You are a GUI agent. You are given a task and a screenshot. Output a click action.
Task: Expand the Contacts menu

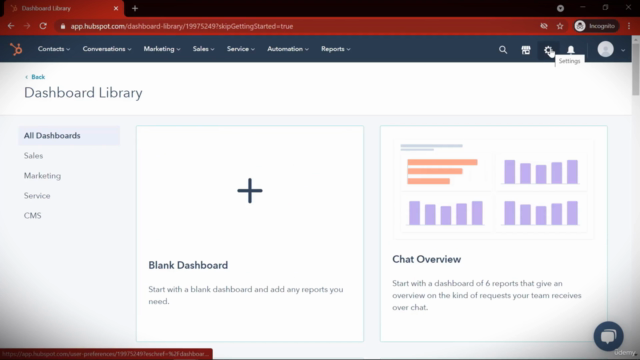coord(54,49)
